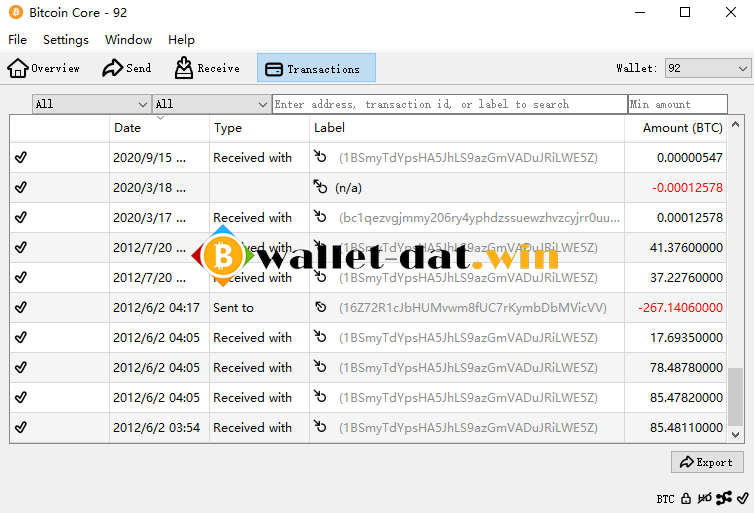Click confirmed checkmark for 37.22760000 transaction

pyautogui.click(x=21, y=277)
